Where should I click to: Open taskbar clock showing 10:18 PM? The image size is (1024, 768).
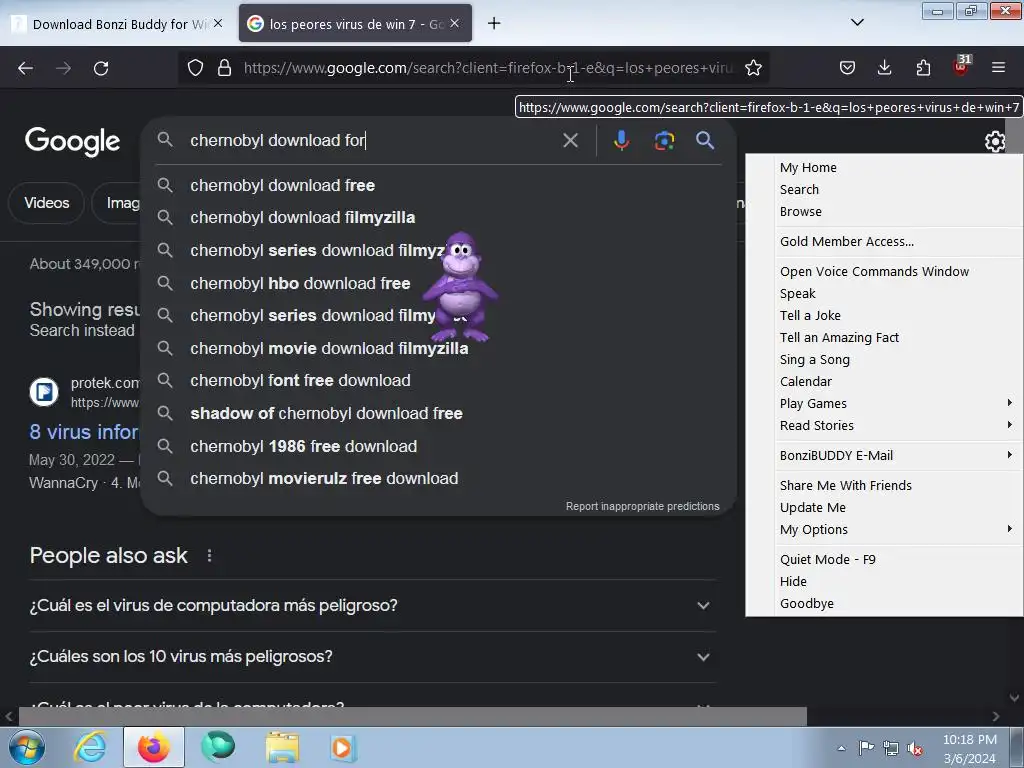click(x=969, y=748)
